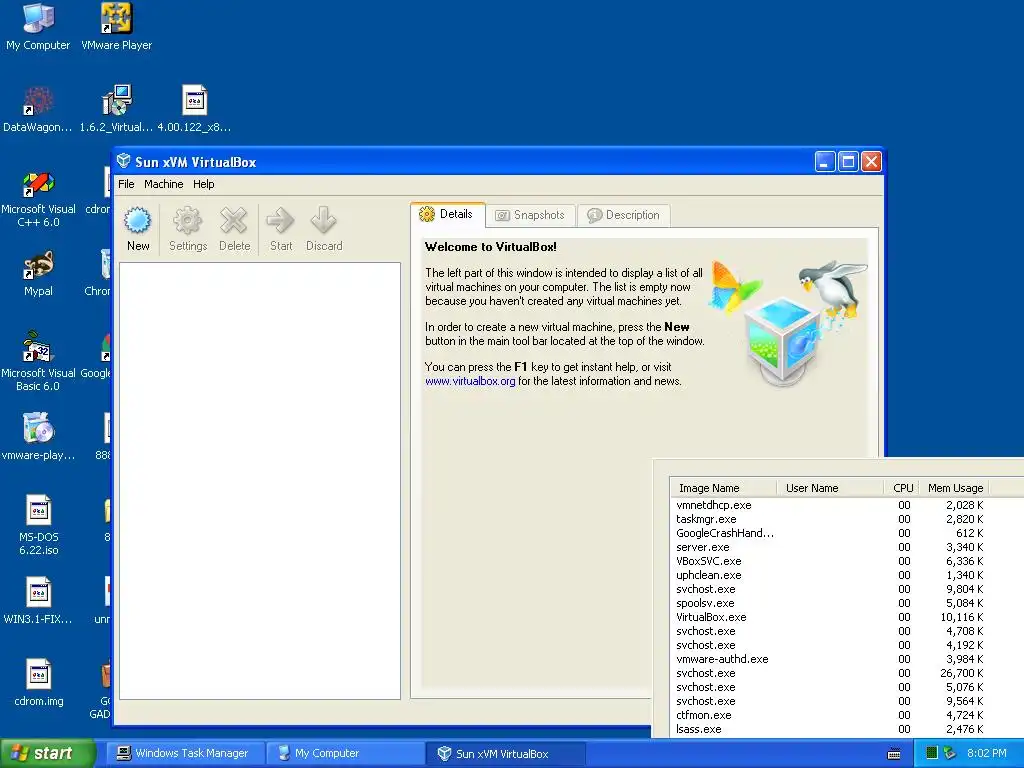Sort Task Manager by Image Name column

(x=723, y=488)
